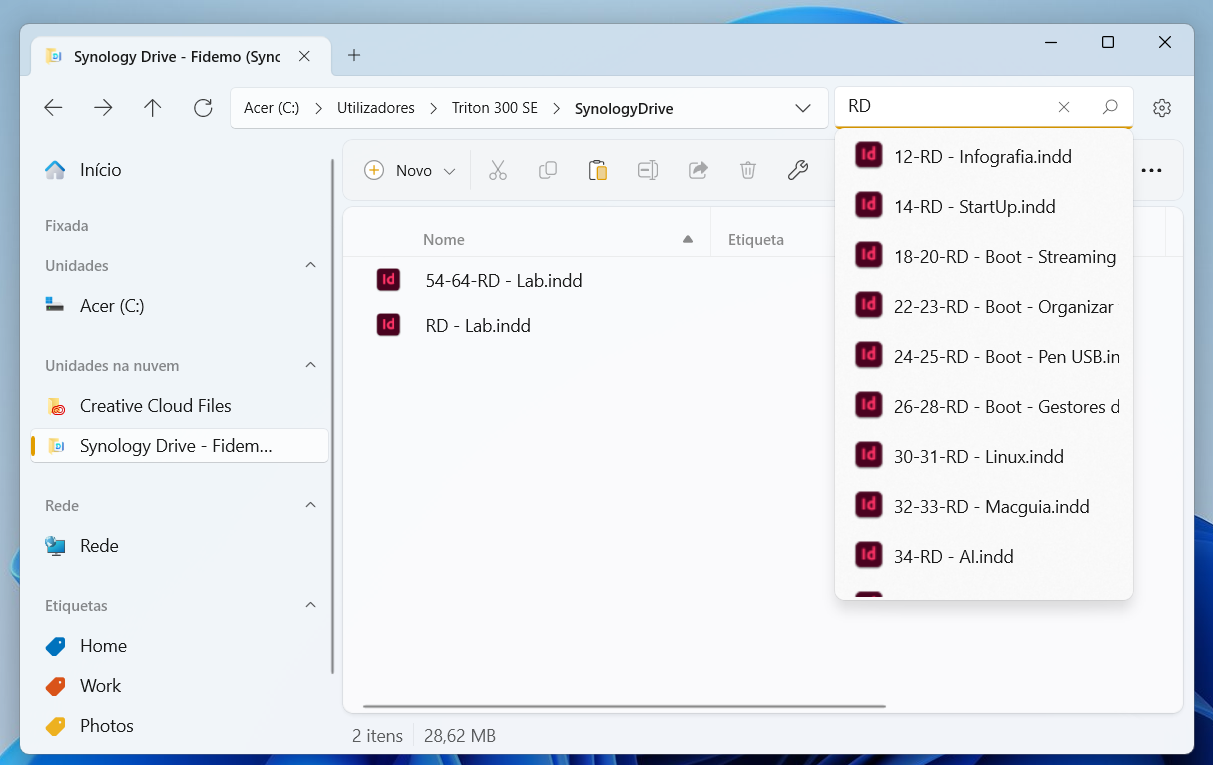
Task: Choose suggestion 14-RD - StartUp.indd
Action: click(x=984, y=206)
